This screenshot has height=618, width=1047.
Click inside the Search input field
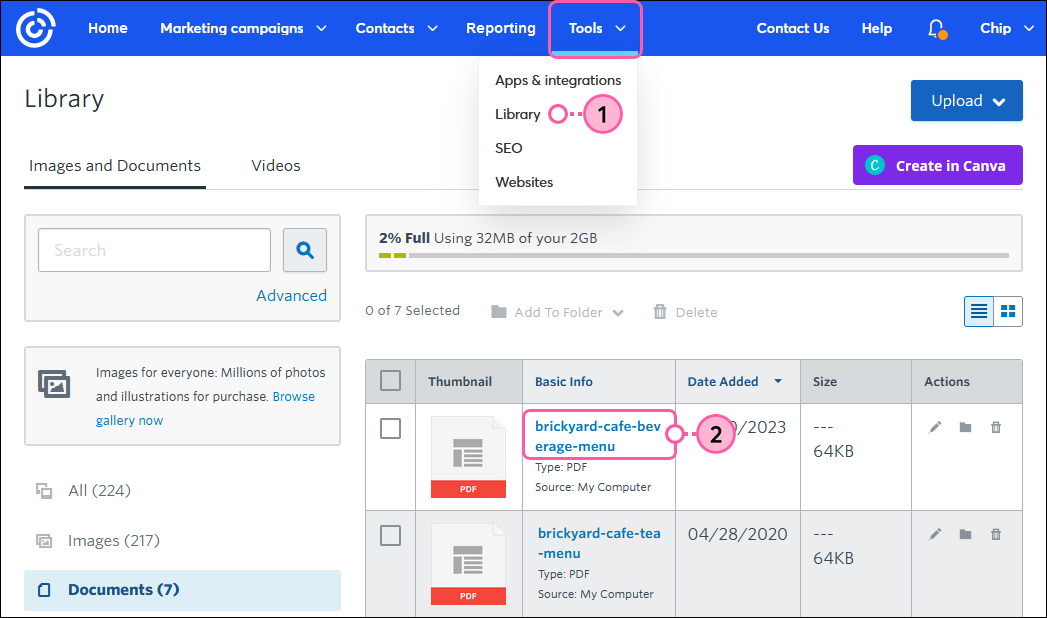coord(154,250)
